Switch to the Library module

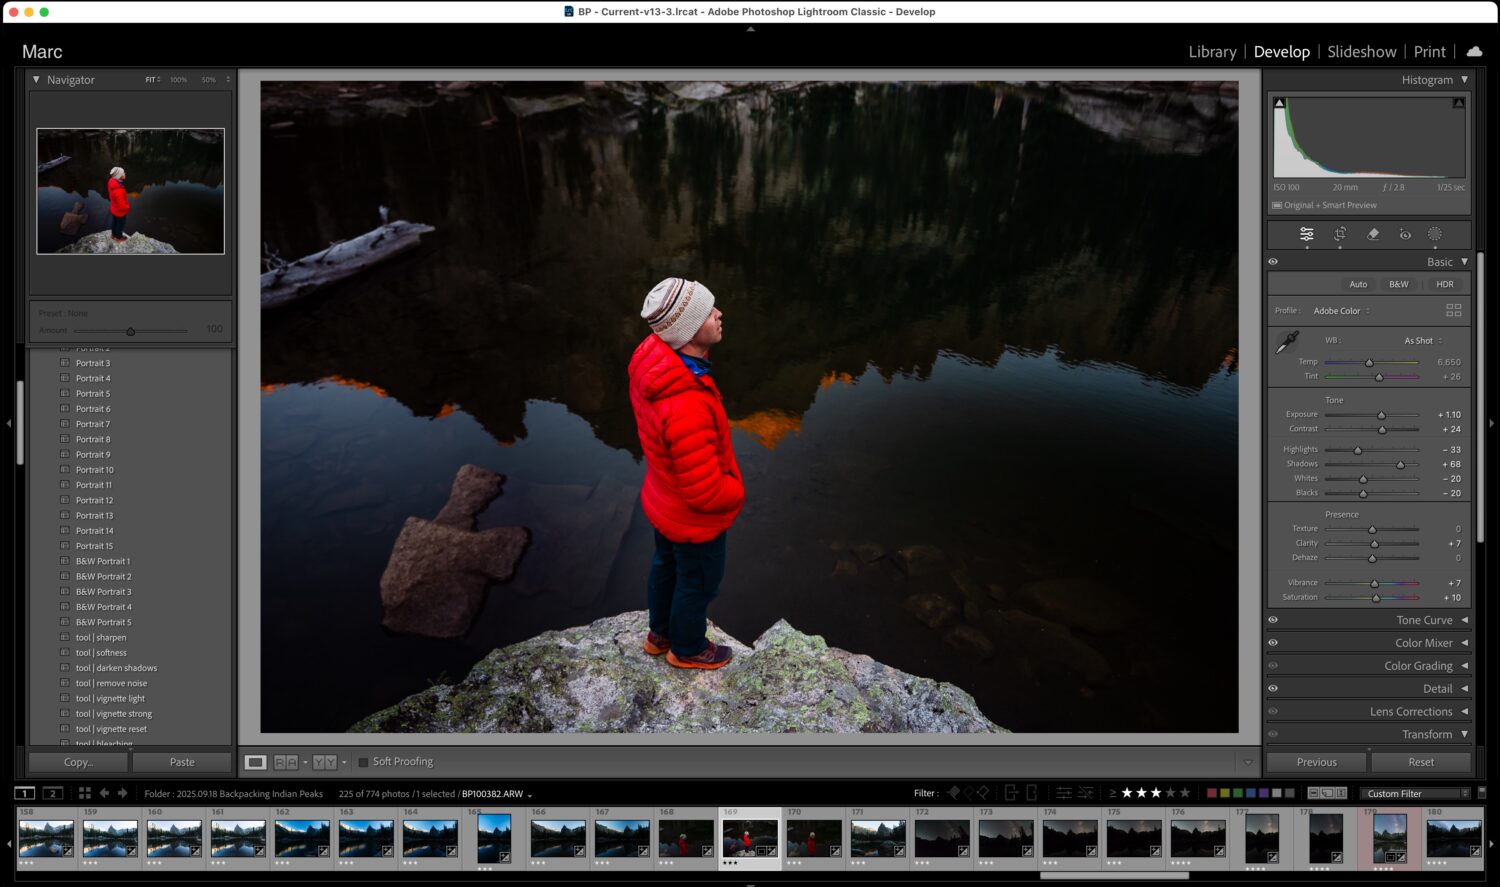point(1212,52)
